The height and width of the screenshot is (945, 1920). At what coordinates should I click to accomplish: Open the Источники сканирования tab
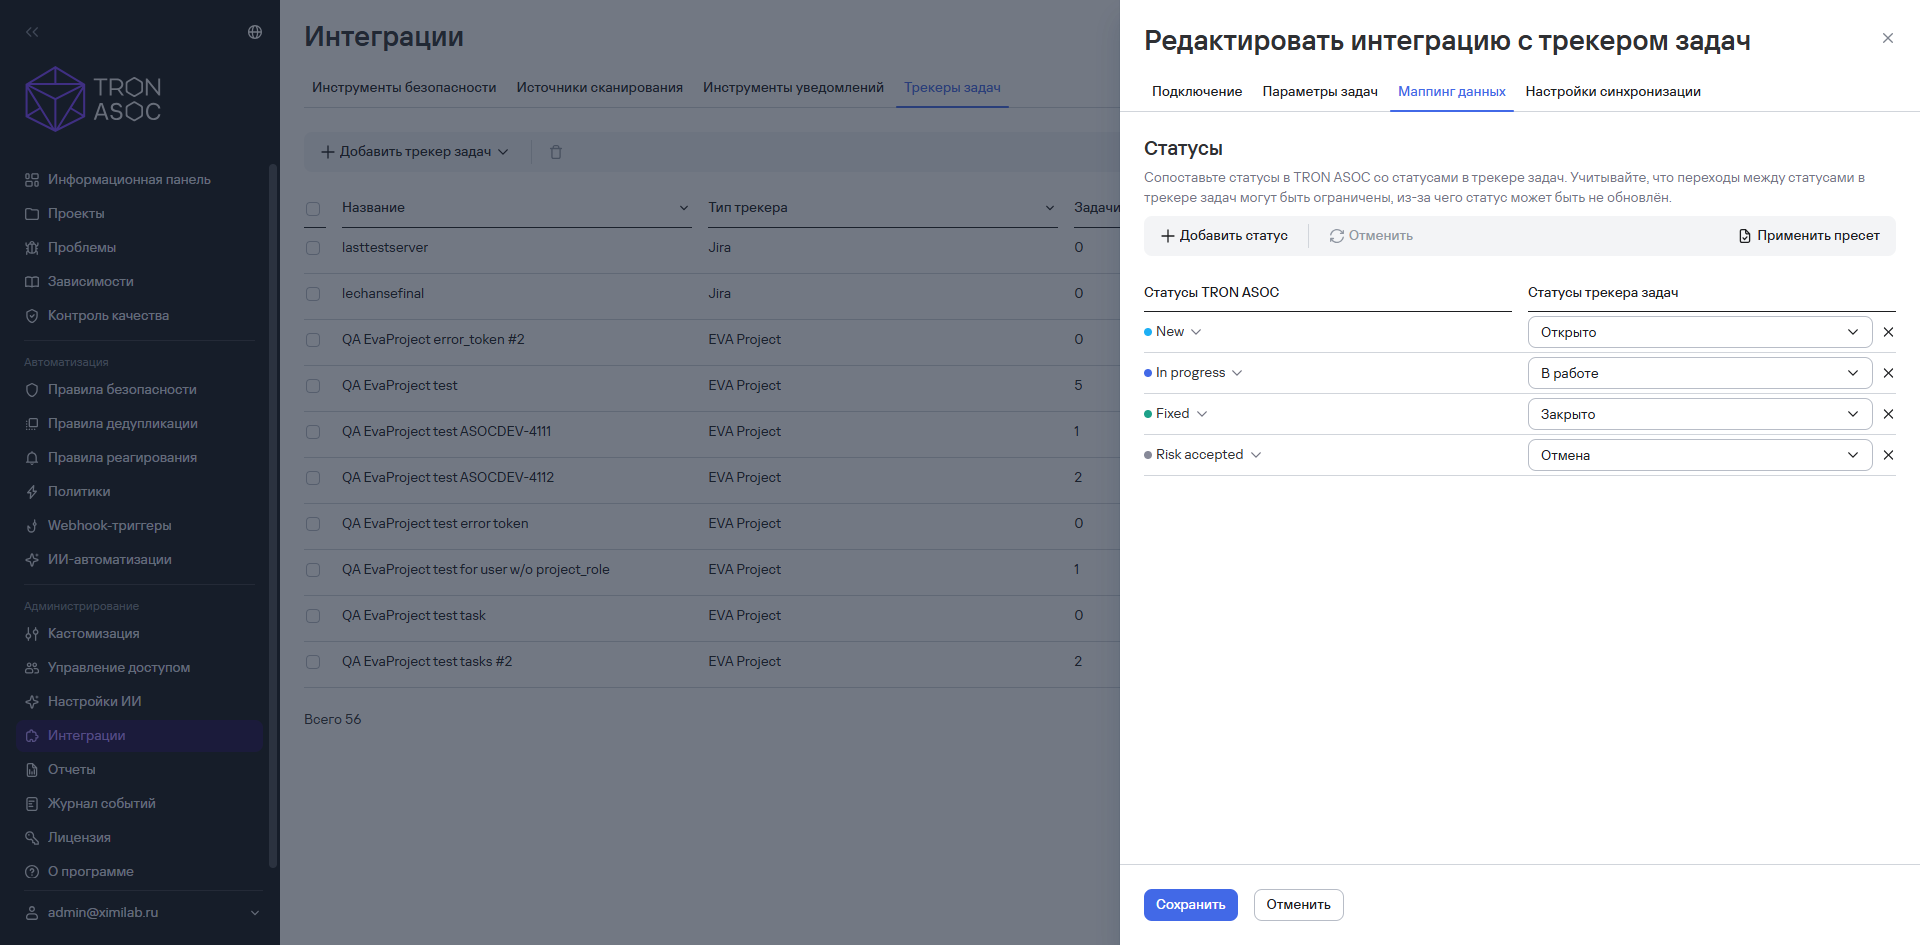coord(600,88)
